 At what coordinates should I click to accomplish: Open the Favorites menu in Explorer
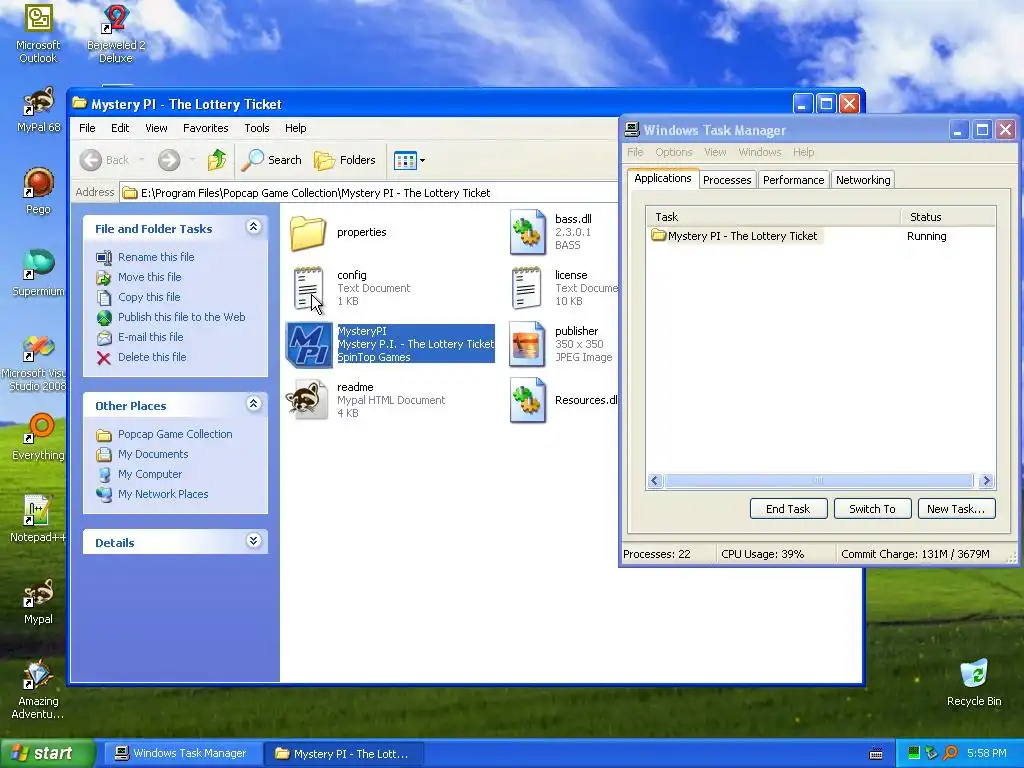click(205, 128)
